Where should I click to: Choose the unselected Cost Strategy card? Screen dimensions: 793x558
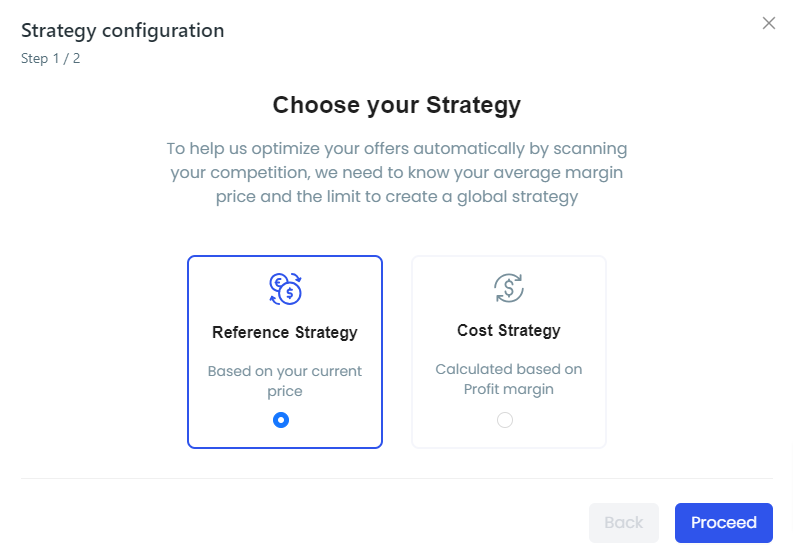509,352
